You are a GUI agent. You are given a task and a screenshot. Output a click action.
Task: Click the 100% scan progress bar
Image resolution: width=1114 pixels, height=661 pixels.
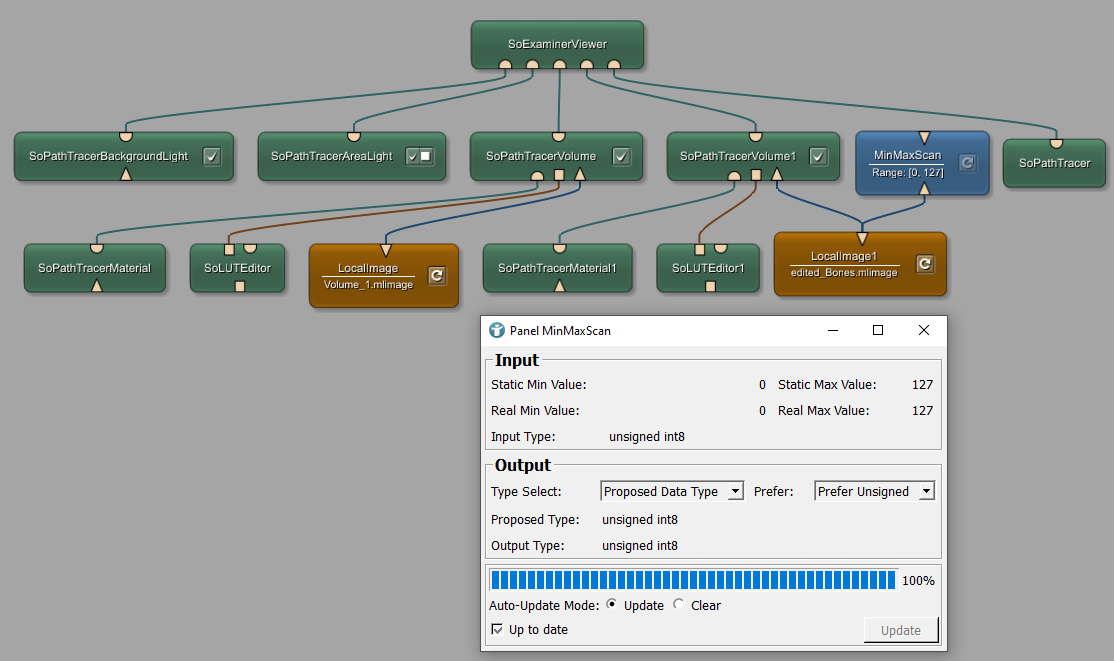click(x=692, y=581)
